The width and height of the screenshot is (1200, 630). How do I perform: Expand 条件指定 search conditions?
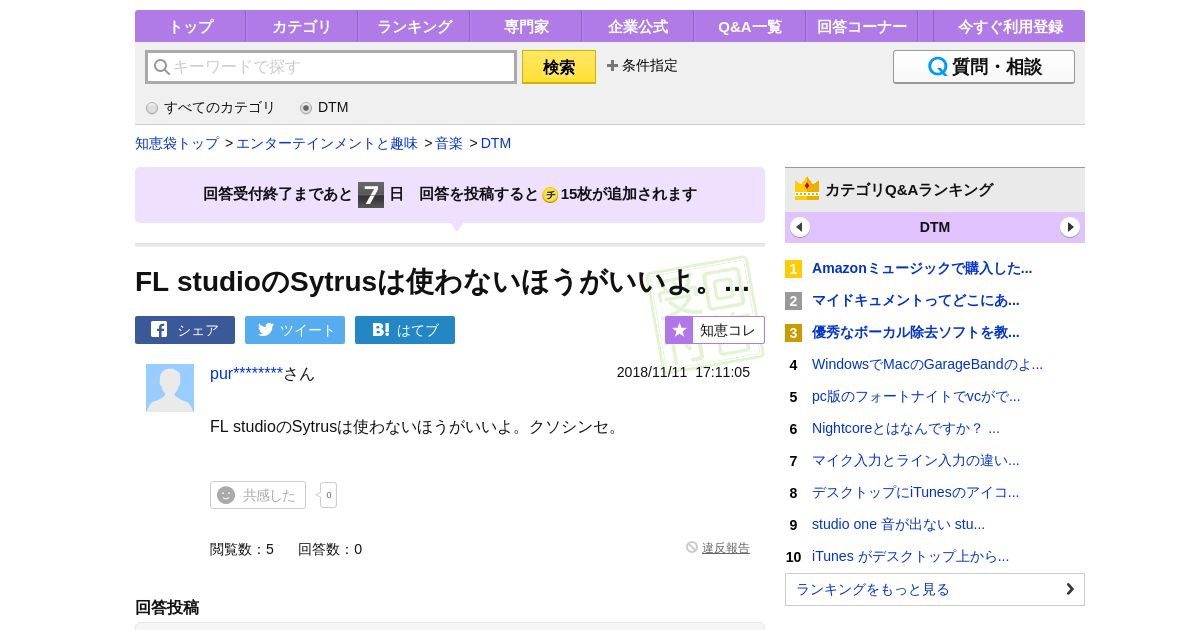point(642,66)
